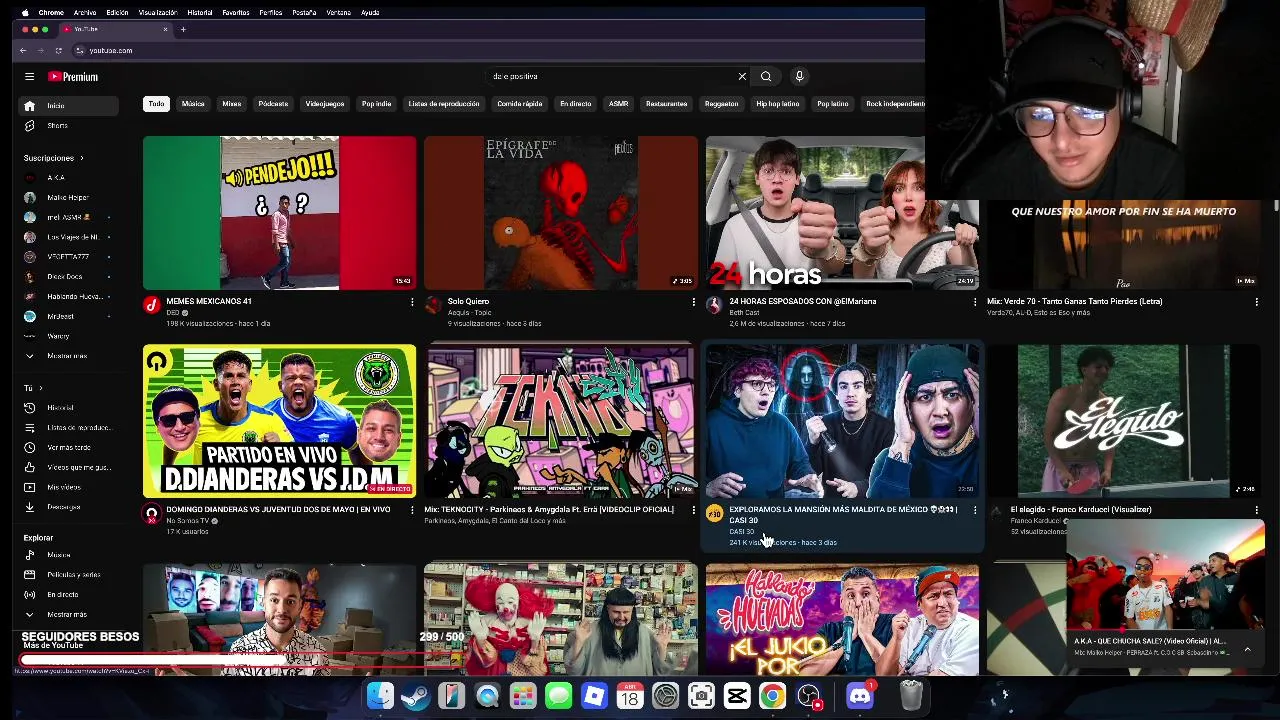The image size is (1280, 720).
Task: Select the ASMR filter chip
Action: [x=619, y=104]
